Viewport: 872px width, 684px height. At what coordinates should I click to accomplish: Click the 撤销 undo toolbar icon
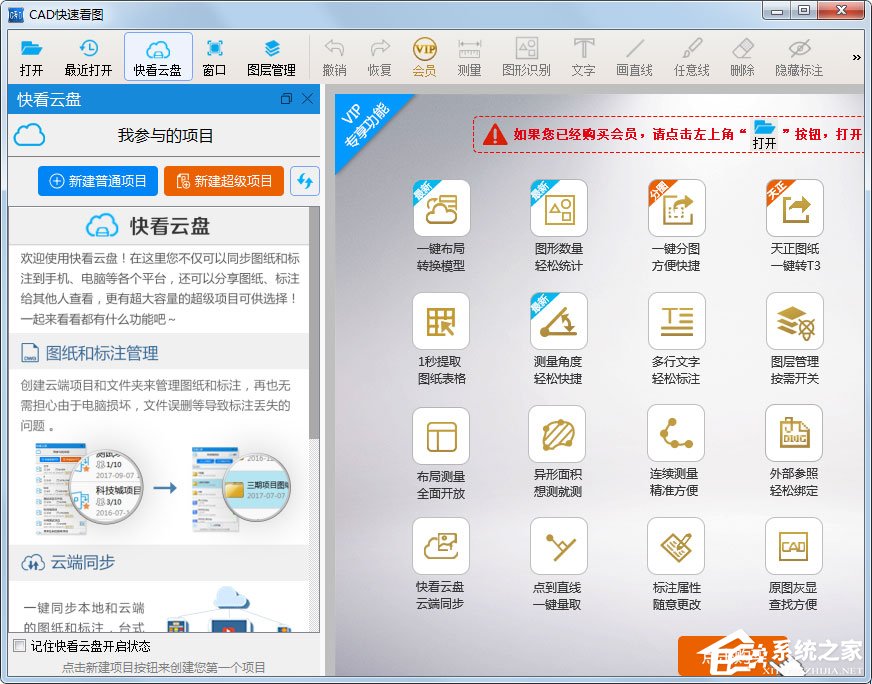[x=335, y=56]
